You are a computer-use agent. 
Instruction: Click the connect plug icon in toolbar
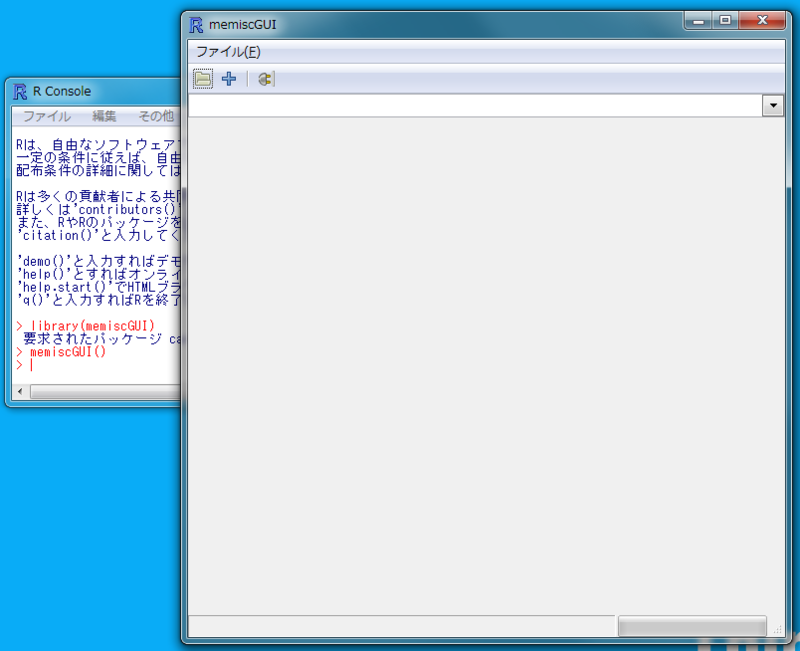[x=265, y=79]
